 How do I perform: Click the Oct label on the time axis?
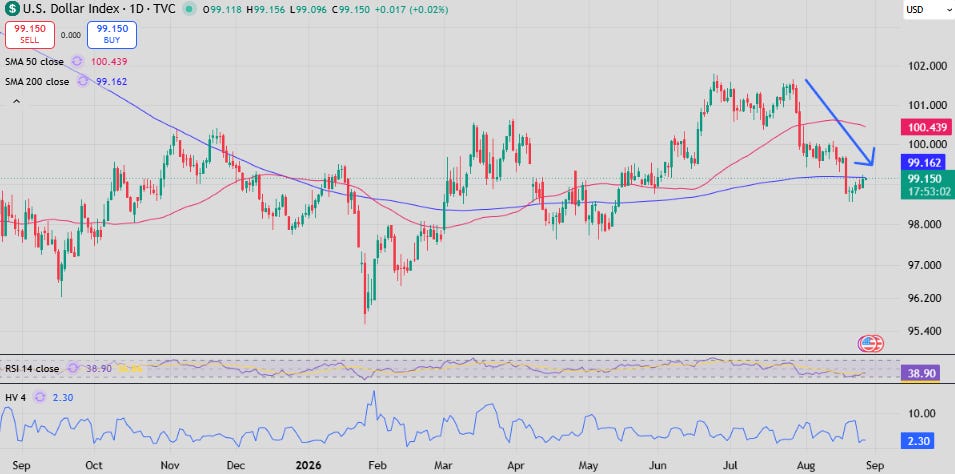point(94,464)
